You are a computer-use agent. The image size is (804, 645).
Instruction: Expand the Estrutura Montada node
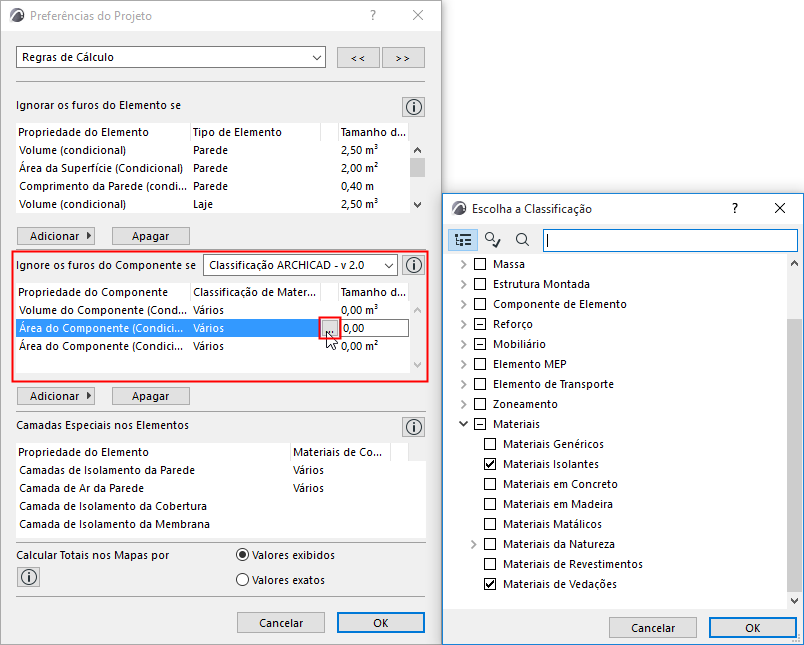(x=464, y=284)
